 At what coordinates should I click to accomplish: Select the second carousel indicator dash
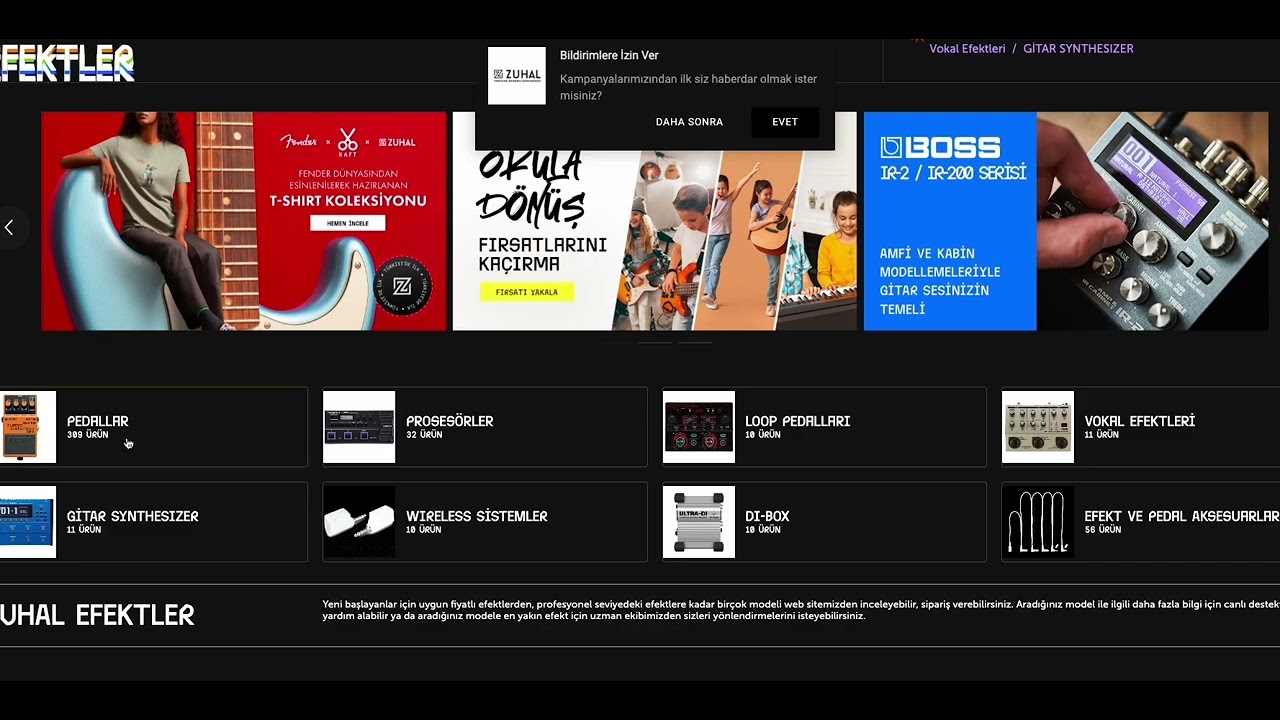[x=655, y=342]
